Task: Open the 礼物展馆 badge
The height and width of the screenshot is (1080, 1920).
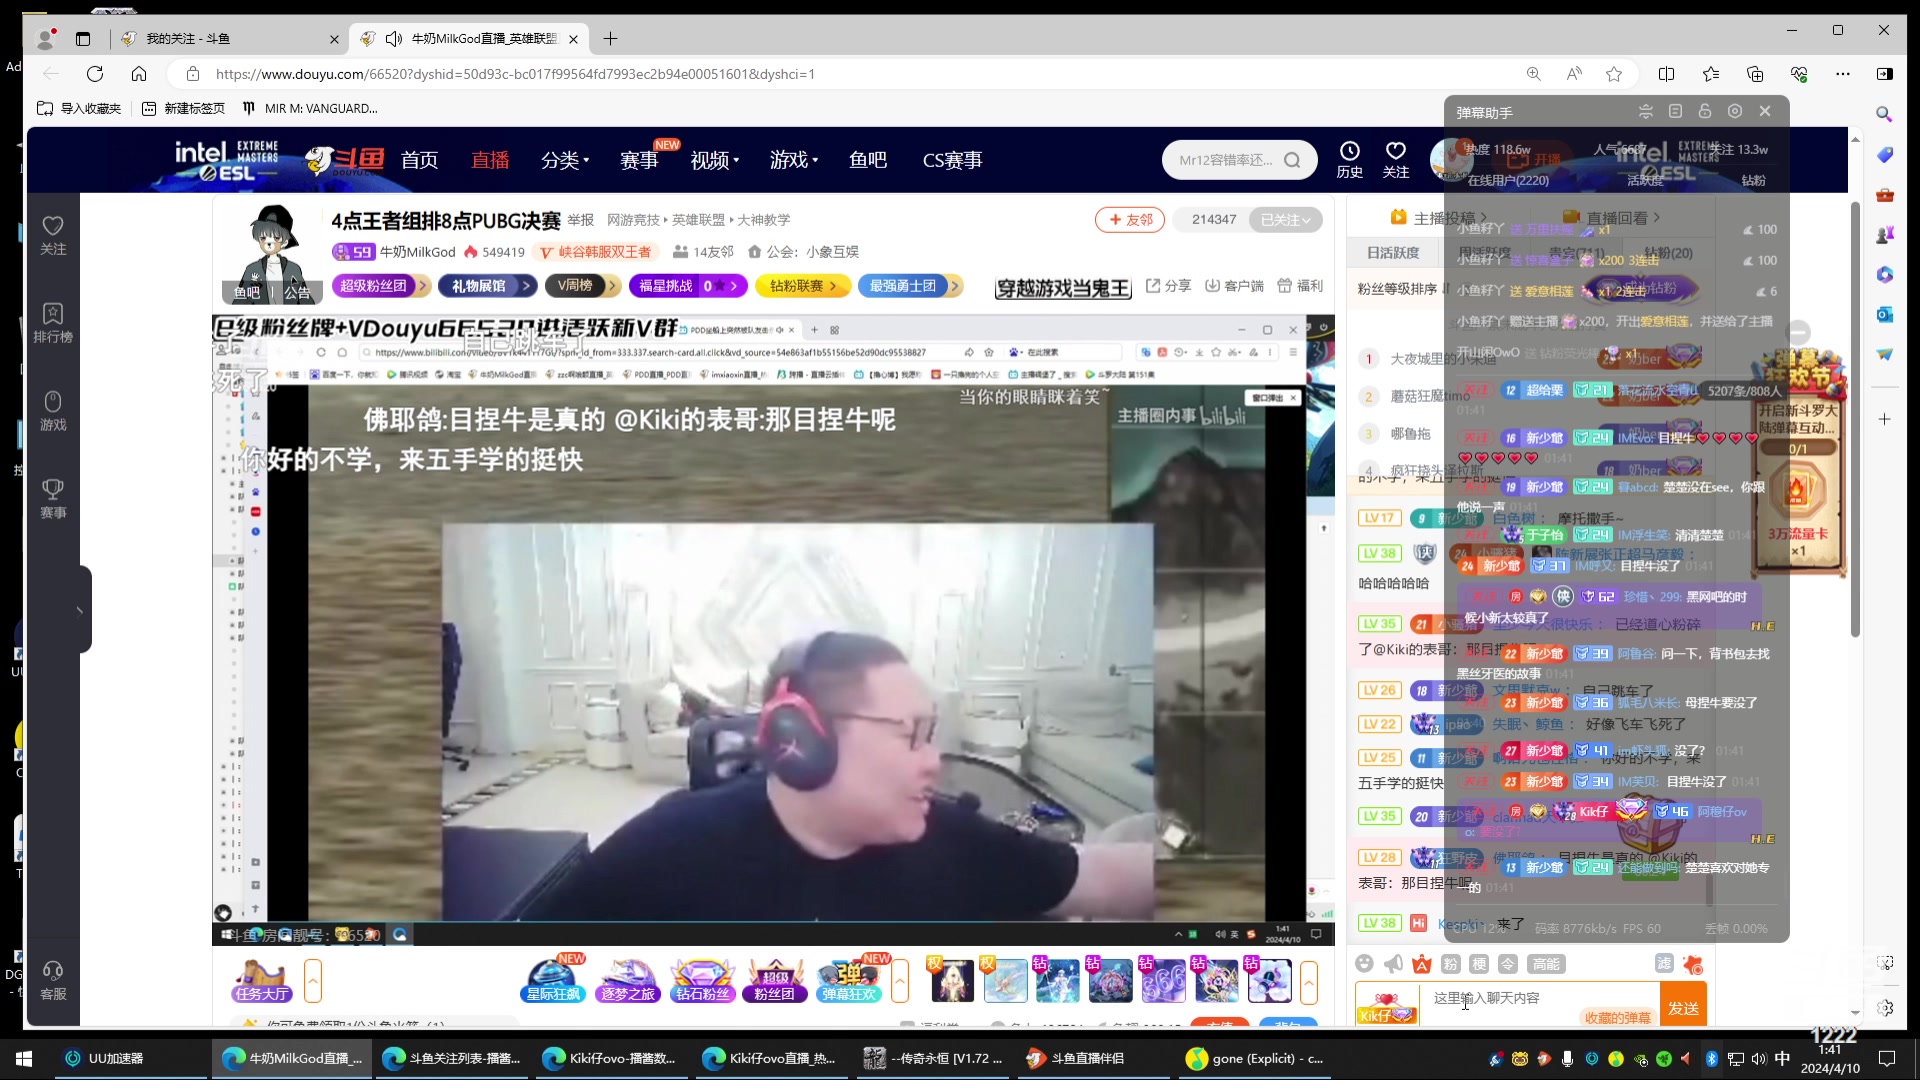Action: click(x=487, y=286)
